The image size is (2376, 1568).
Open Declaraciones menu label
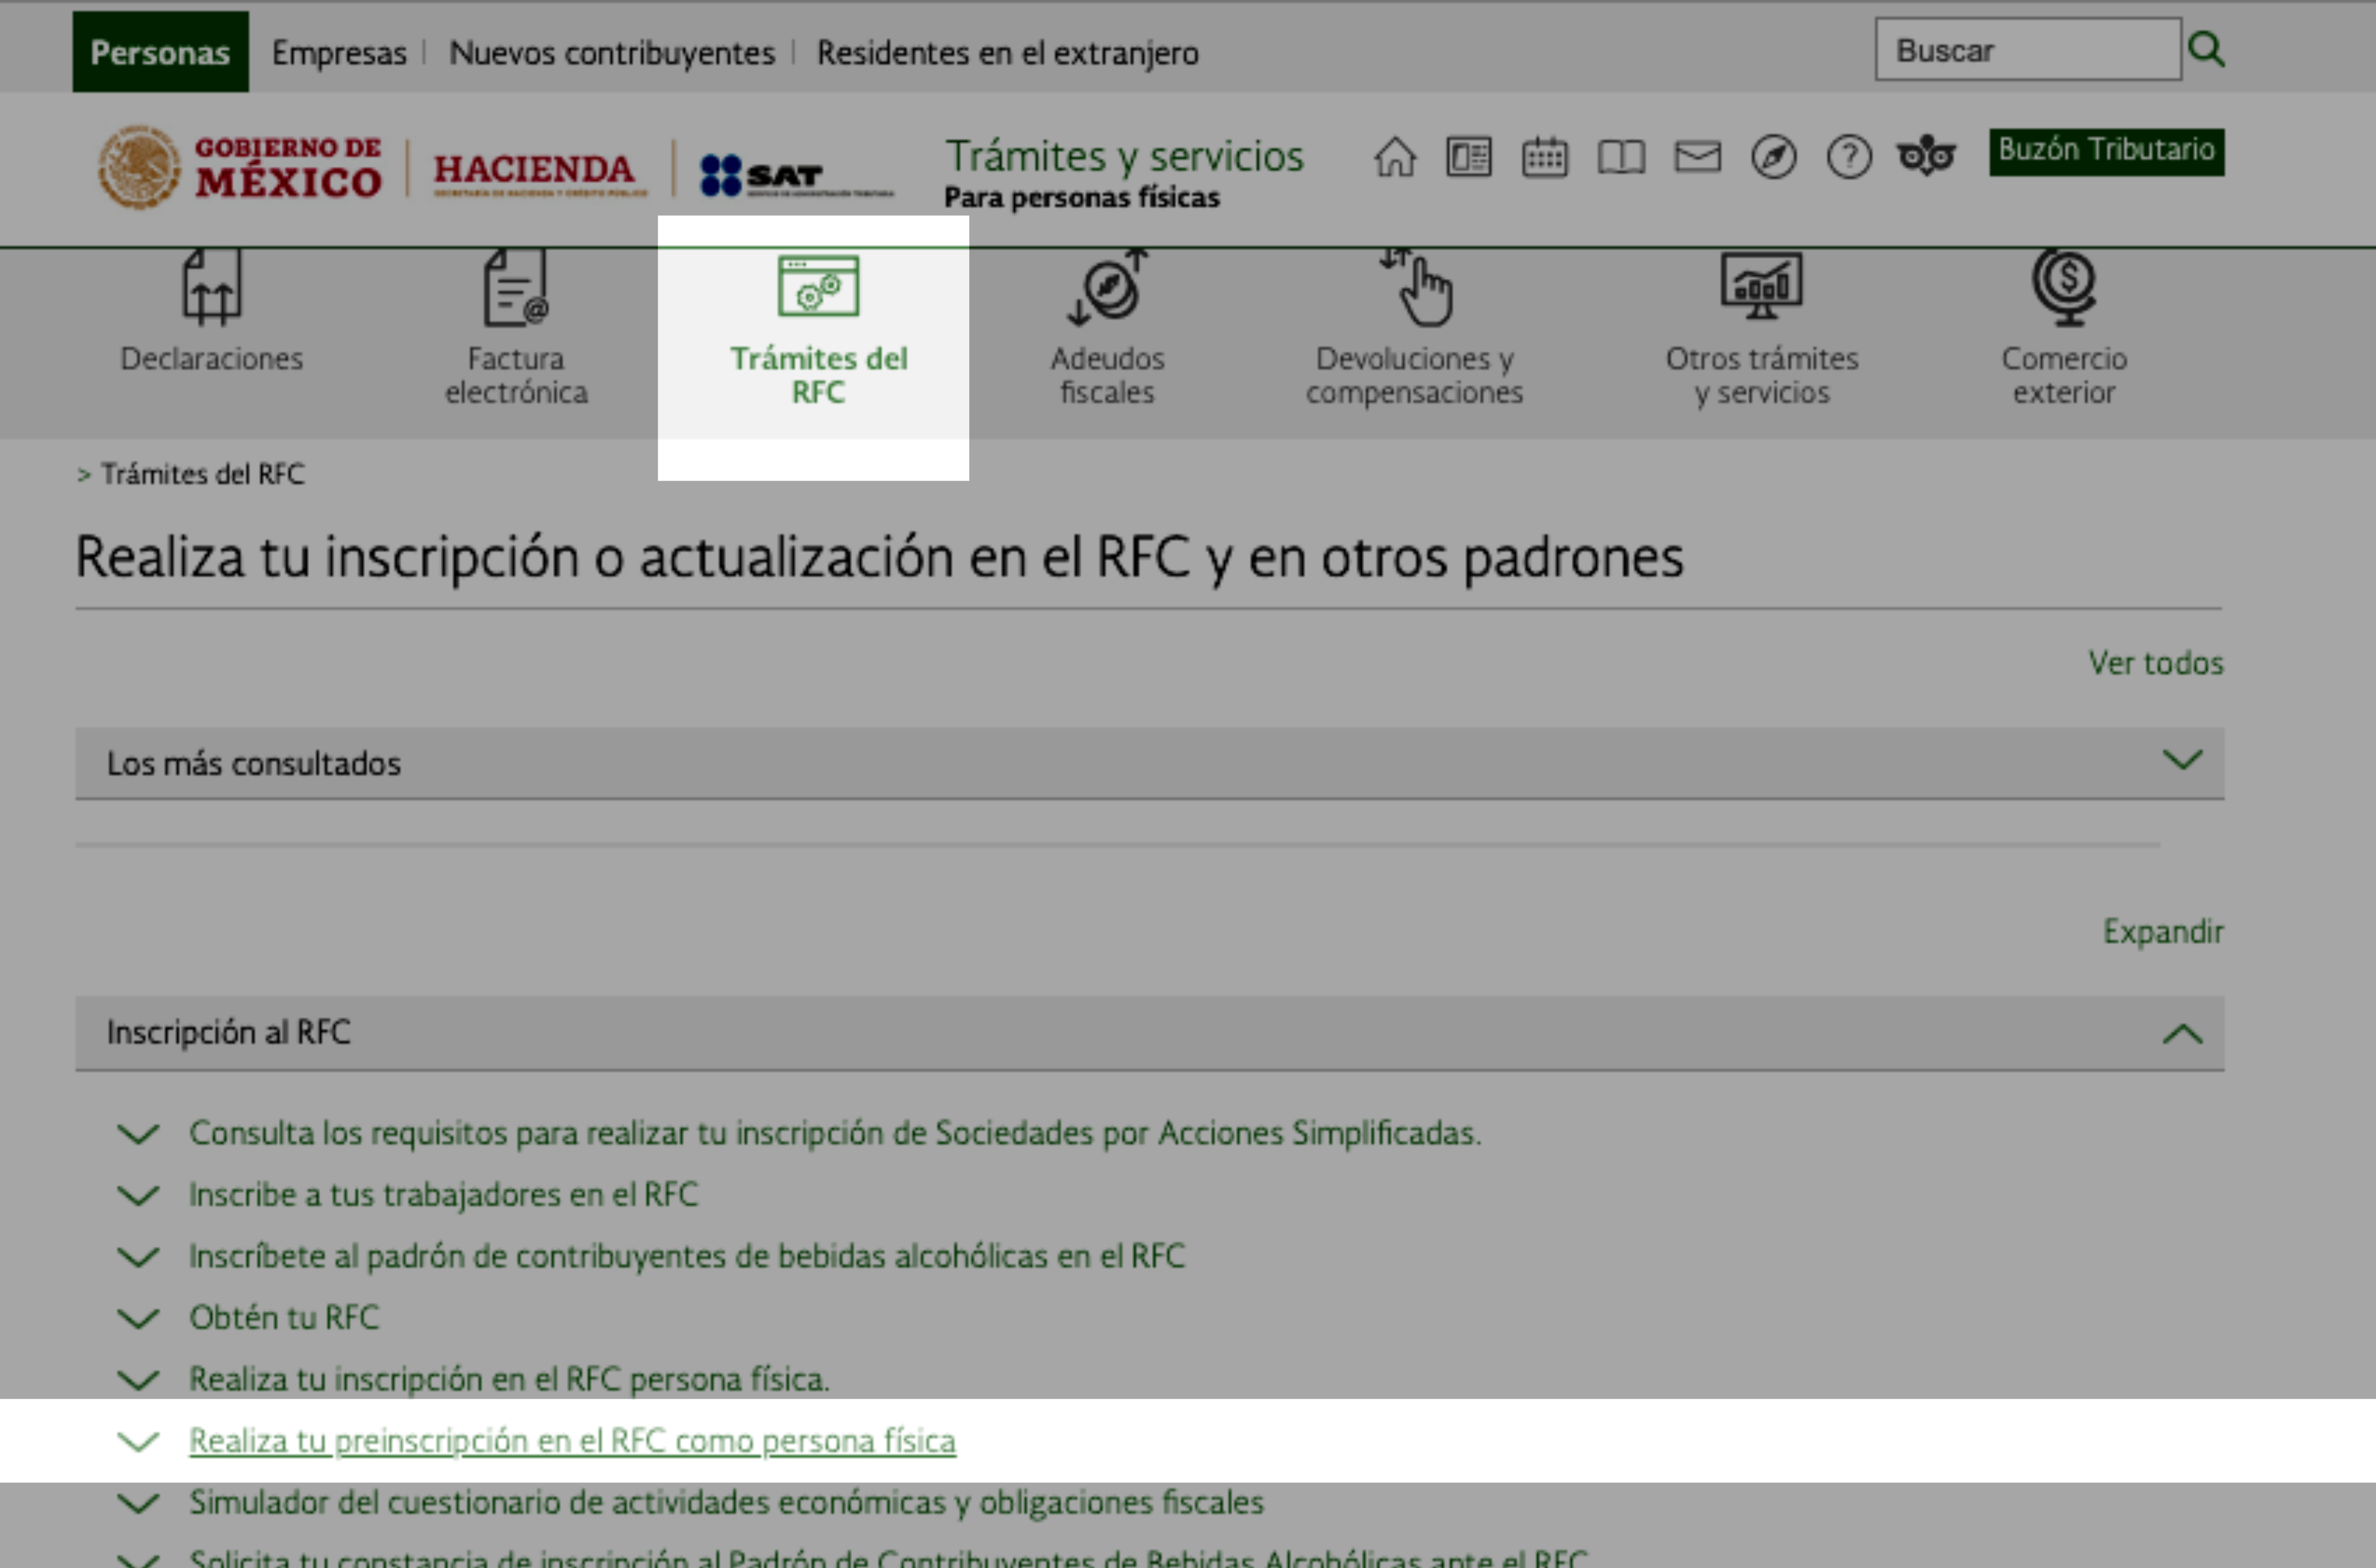(x=211, y=358)
